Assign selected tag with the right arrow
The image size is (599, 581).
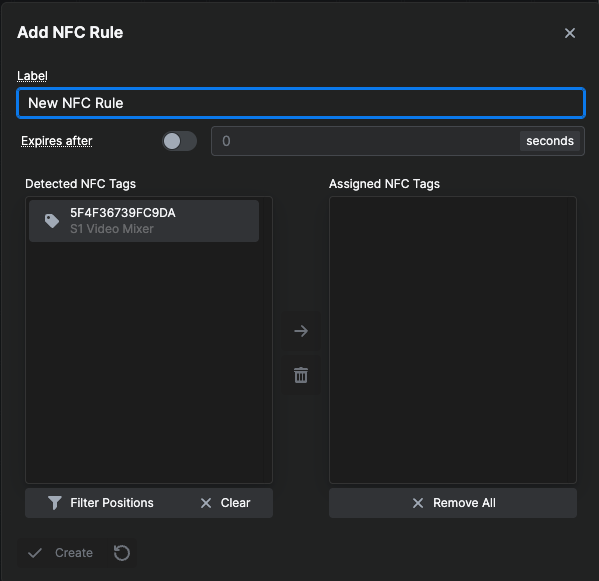[x=301, y=331]
